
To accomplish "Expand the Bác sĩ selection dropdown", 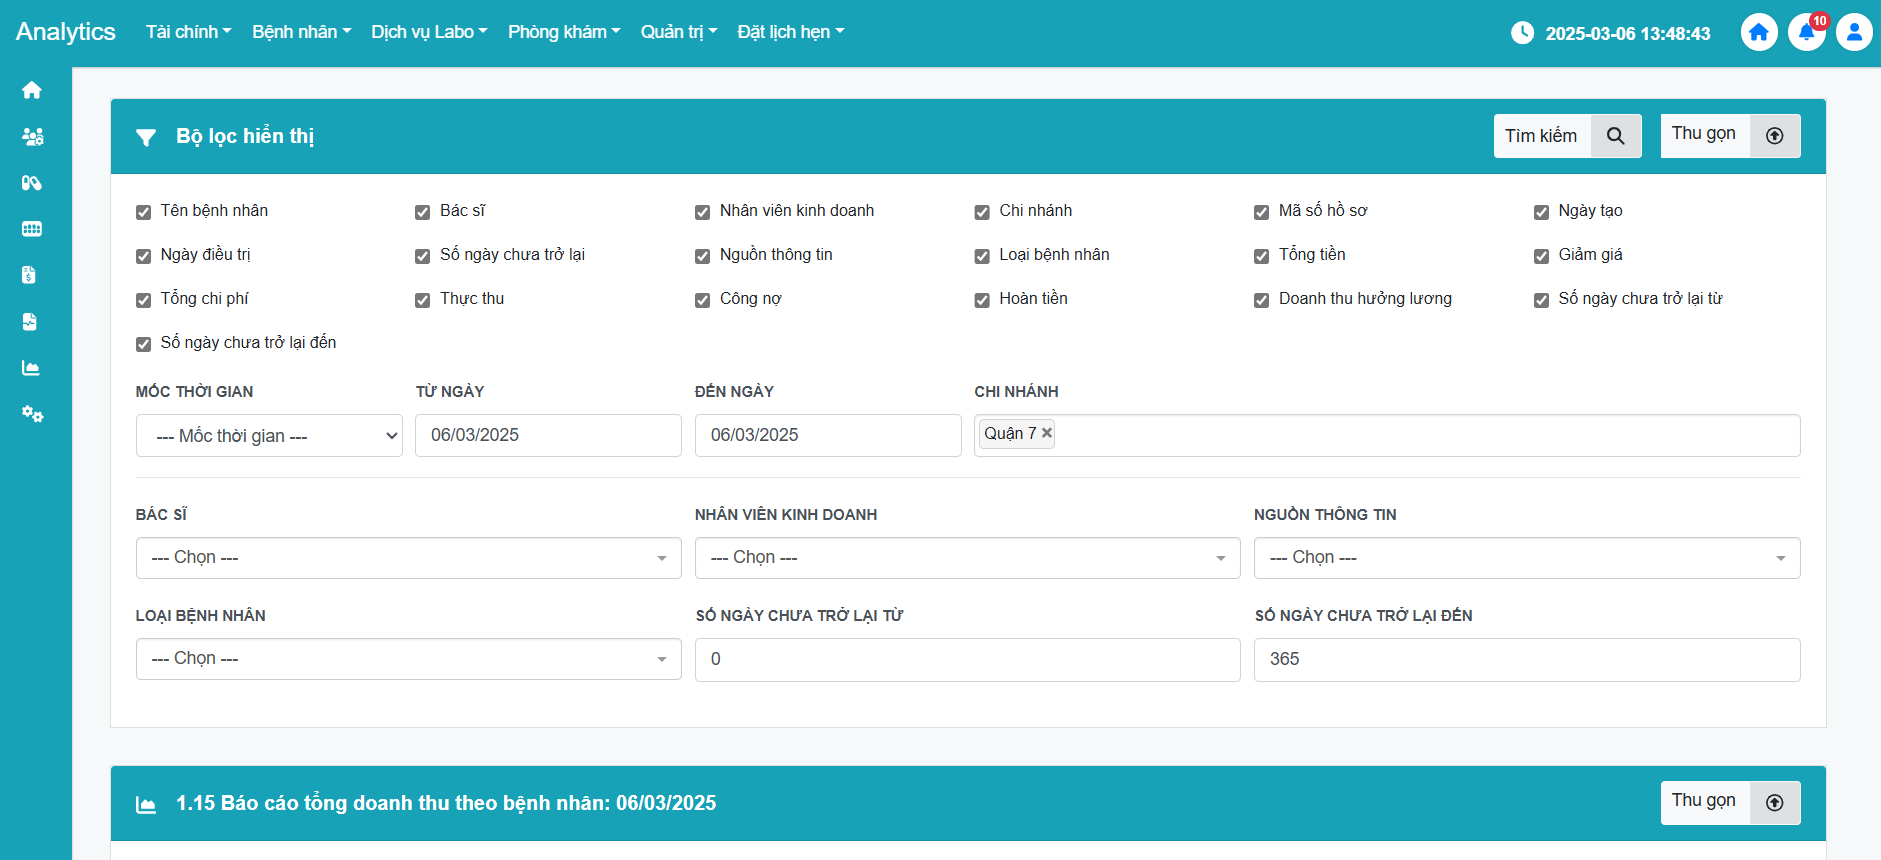I will coord(408,558).
